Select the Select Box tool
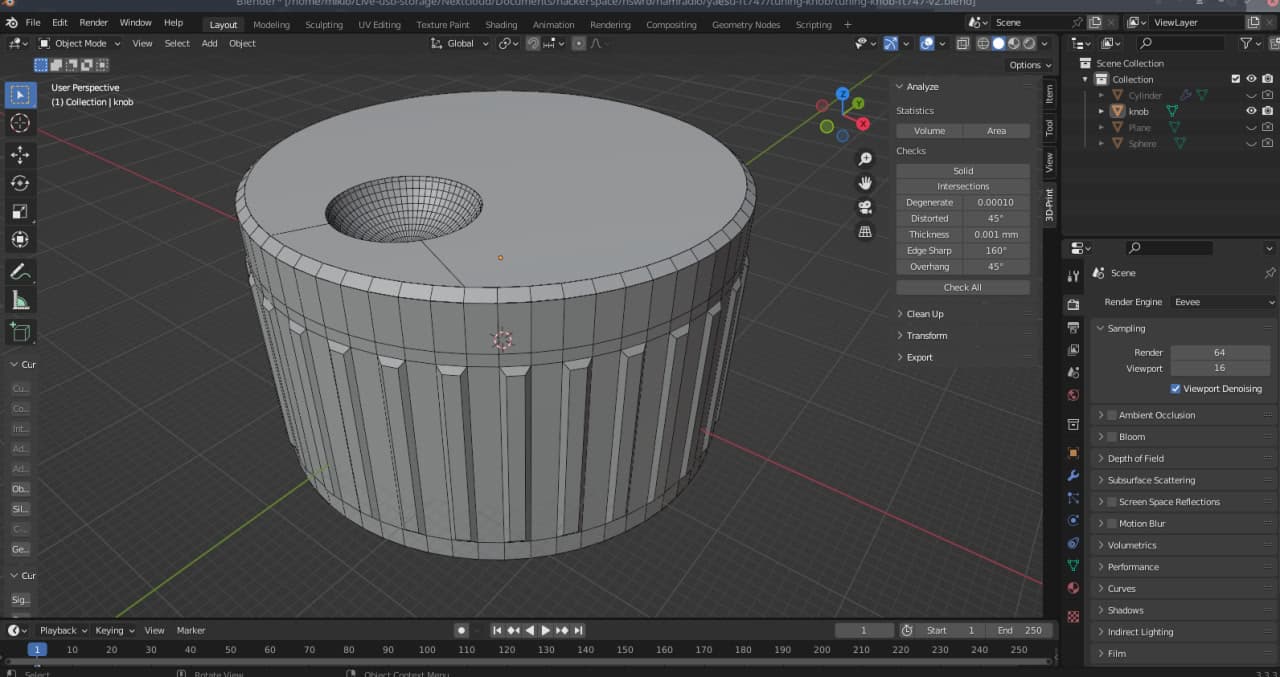Viewport: 1280px width, 677px height. pyautogui.click(x=20, y=95)
